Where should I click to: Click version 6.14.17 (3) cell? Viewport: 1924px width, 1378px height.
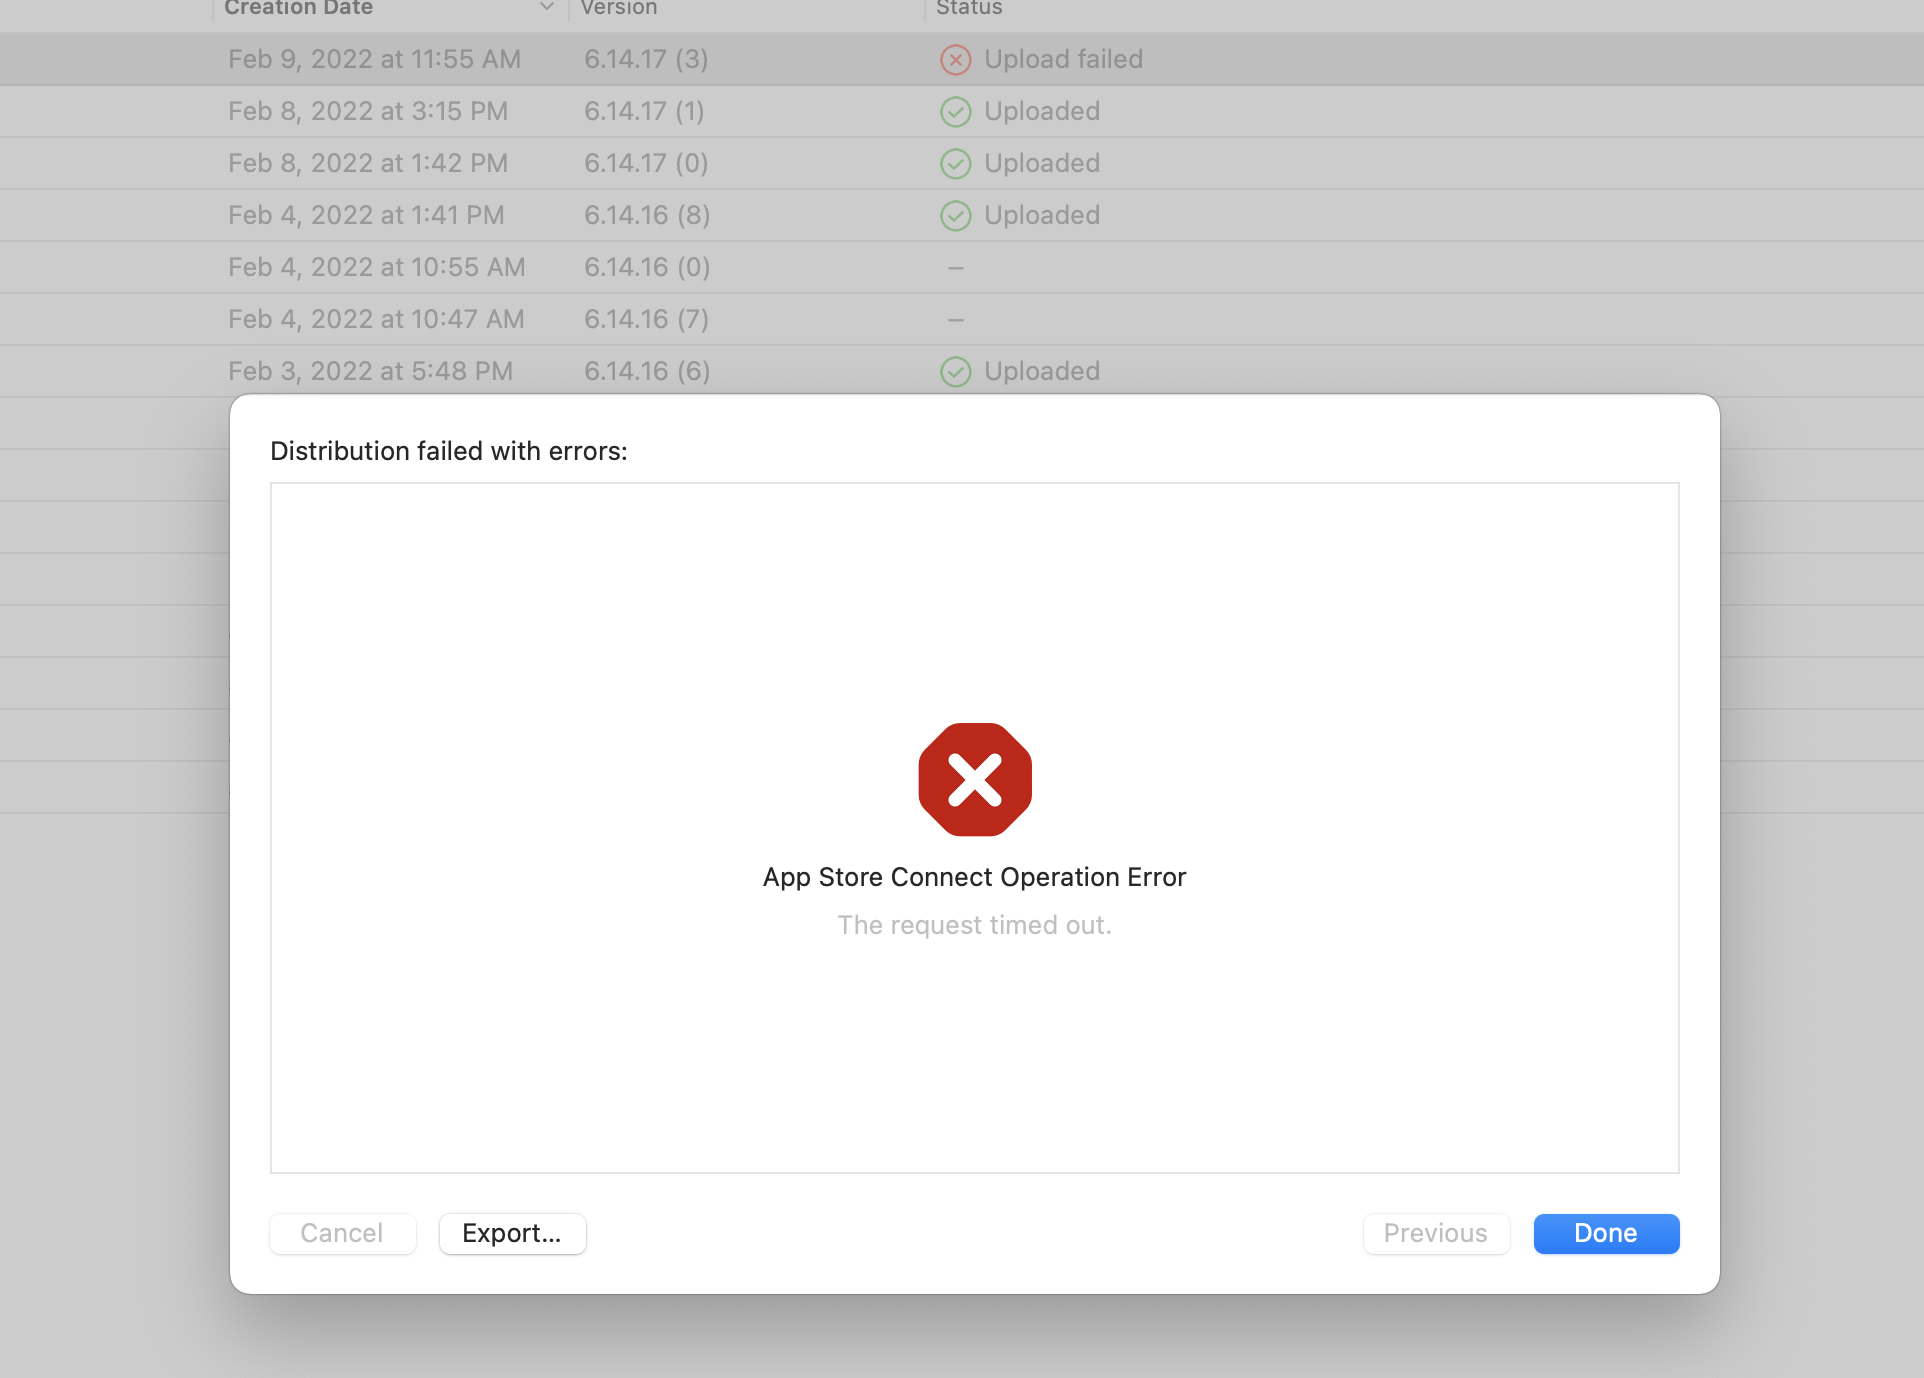(x=646, y=59)
